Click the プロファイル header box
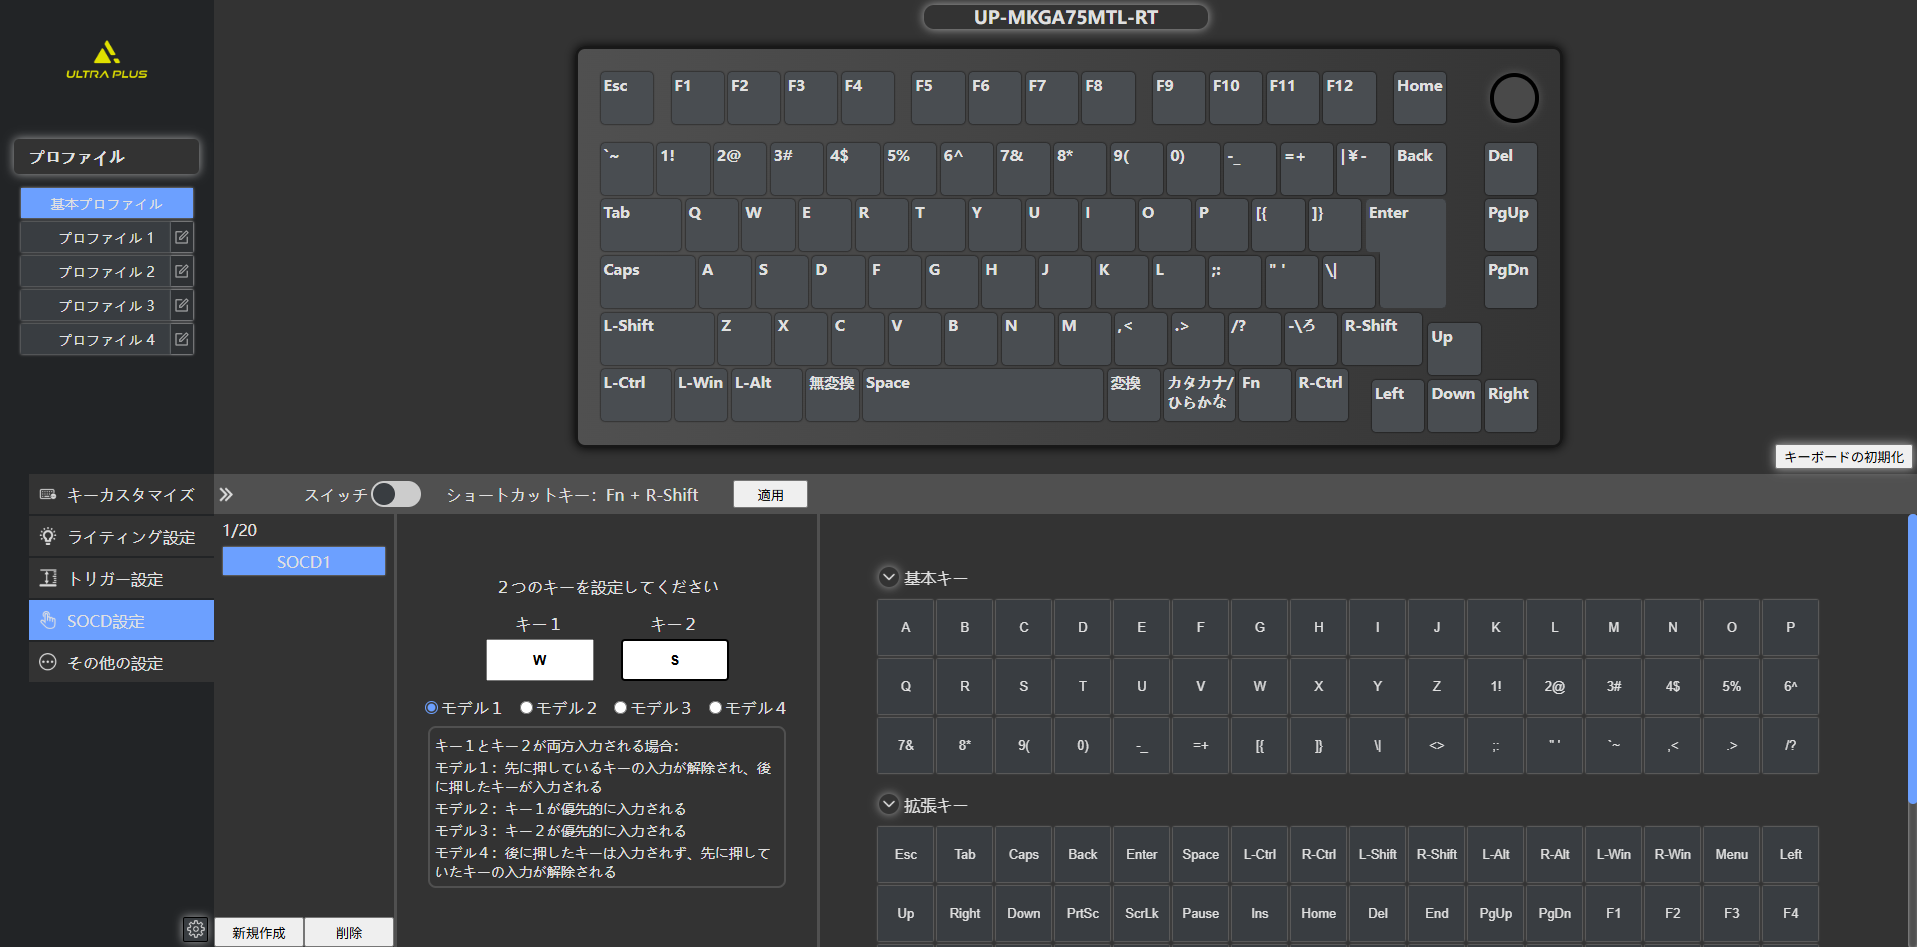The width and height of the screenshot is (1917, 947). point(107,157)
